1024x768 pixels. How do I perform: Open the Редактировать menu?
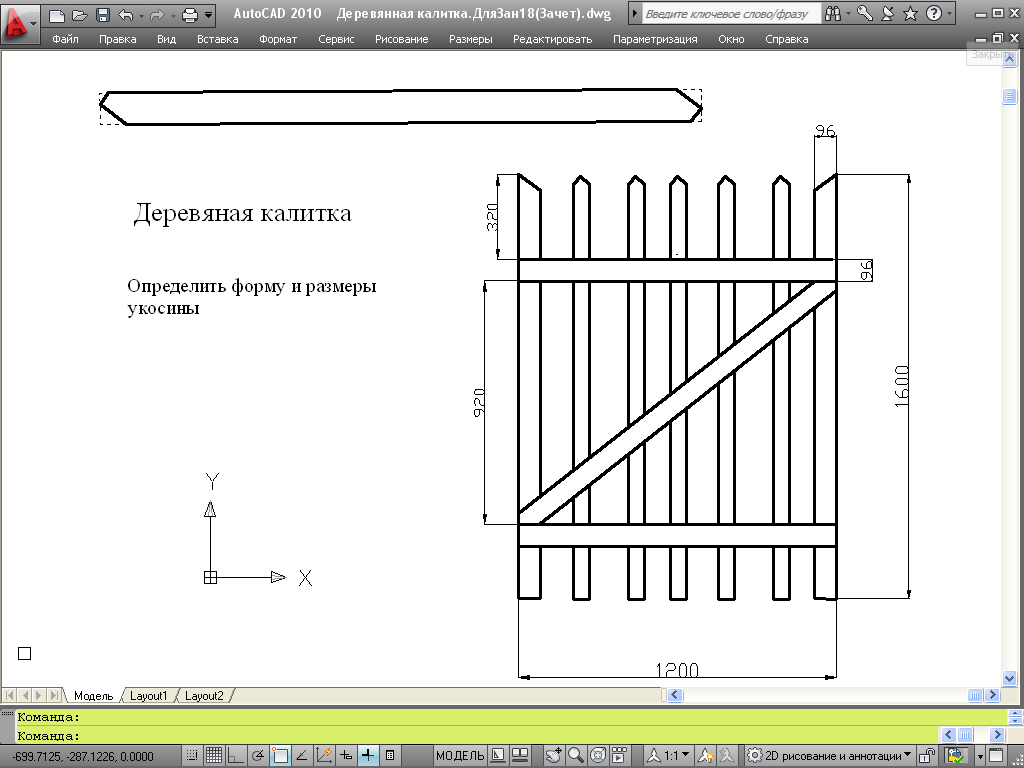pos(552,39)
